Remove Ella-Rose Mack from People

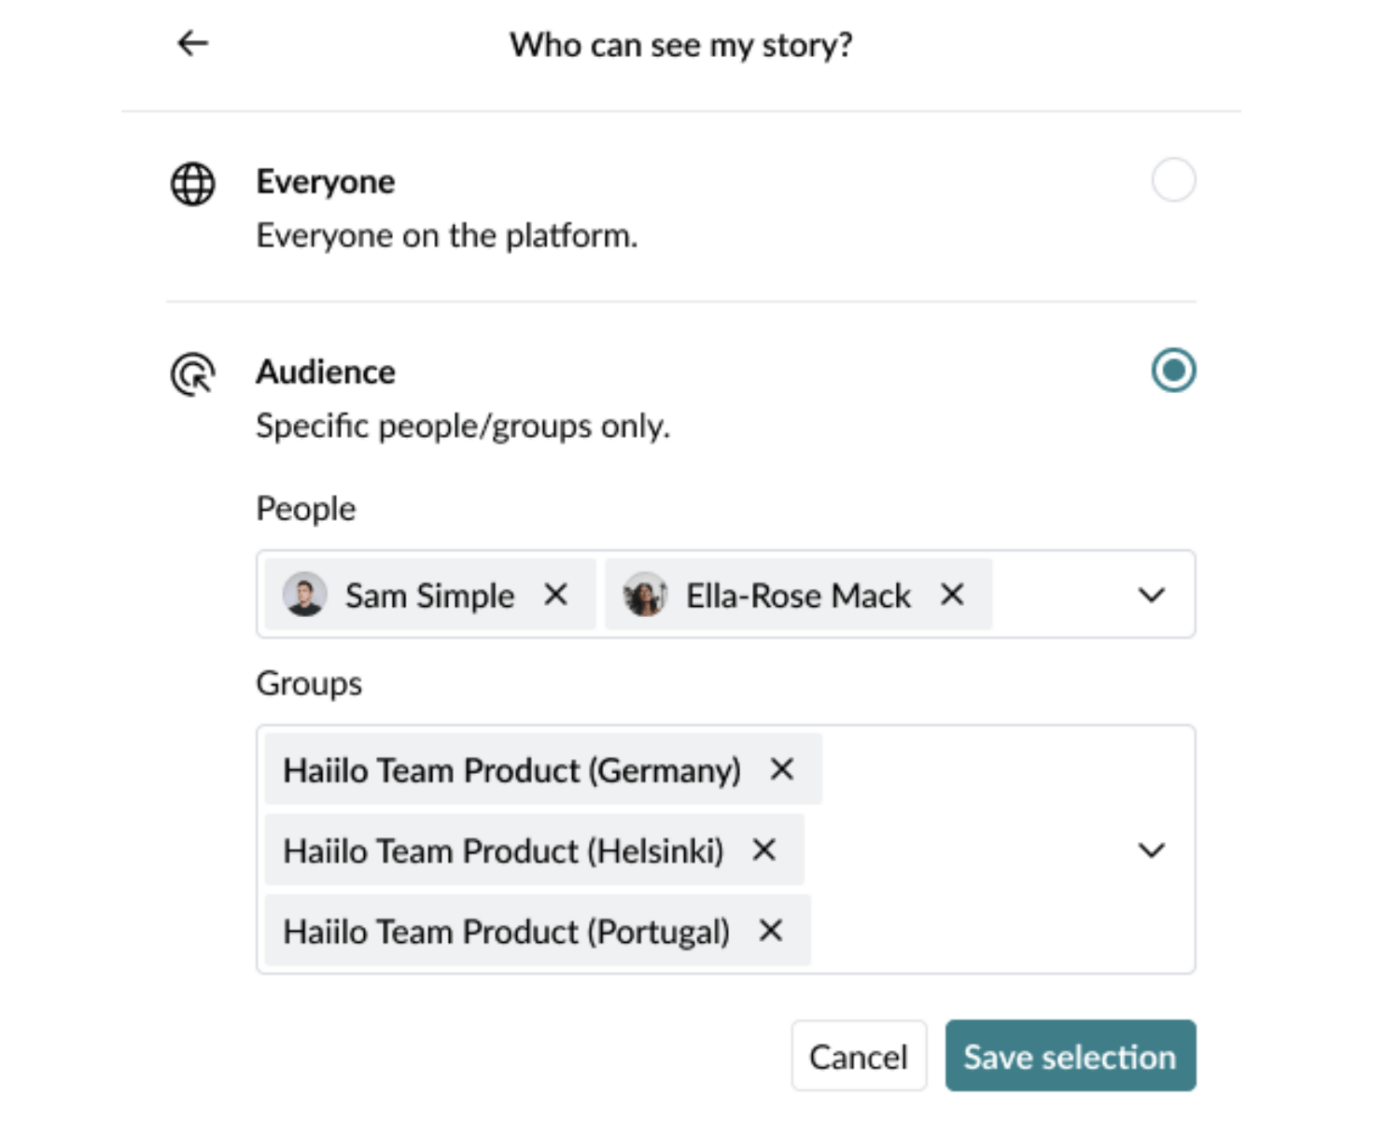point(952,595)
